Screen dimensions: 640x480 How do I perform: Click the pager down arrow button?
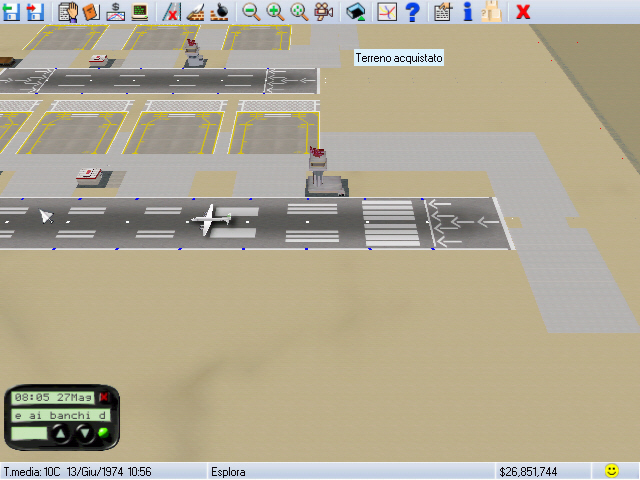pyautogui.click(x=84, y=433)
